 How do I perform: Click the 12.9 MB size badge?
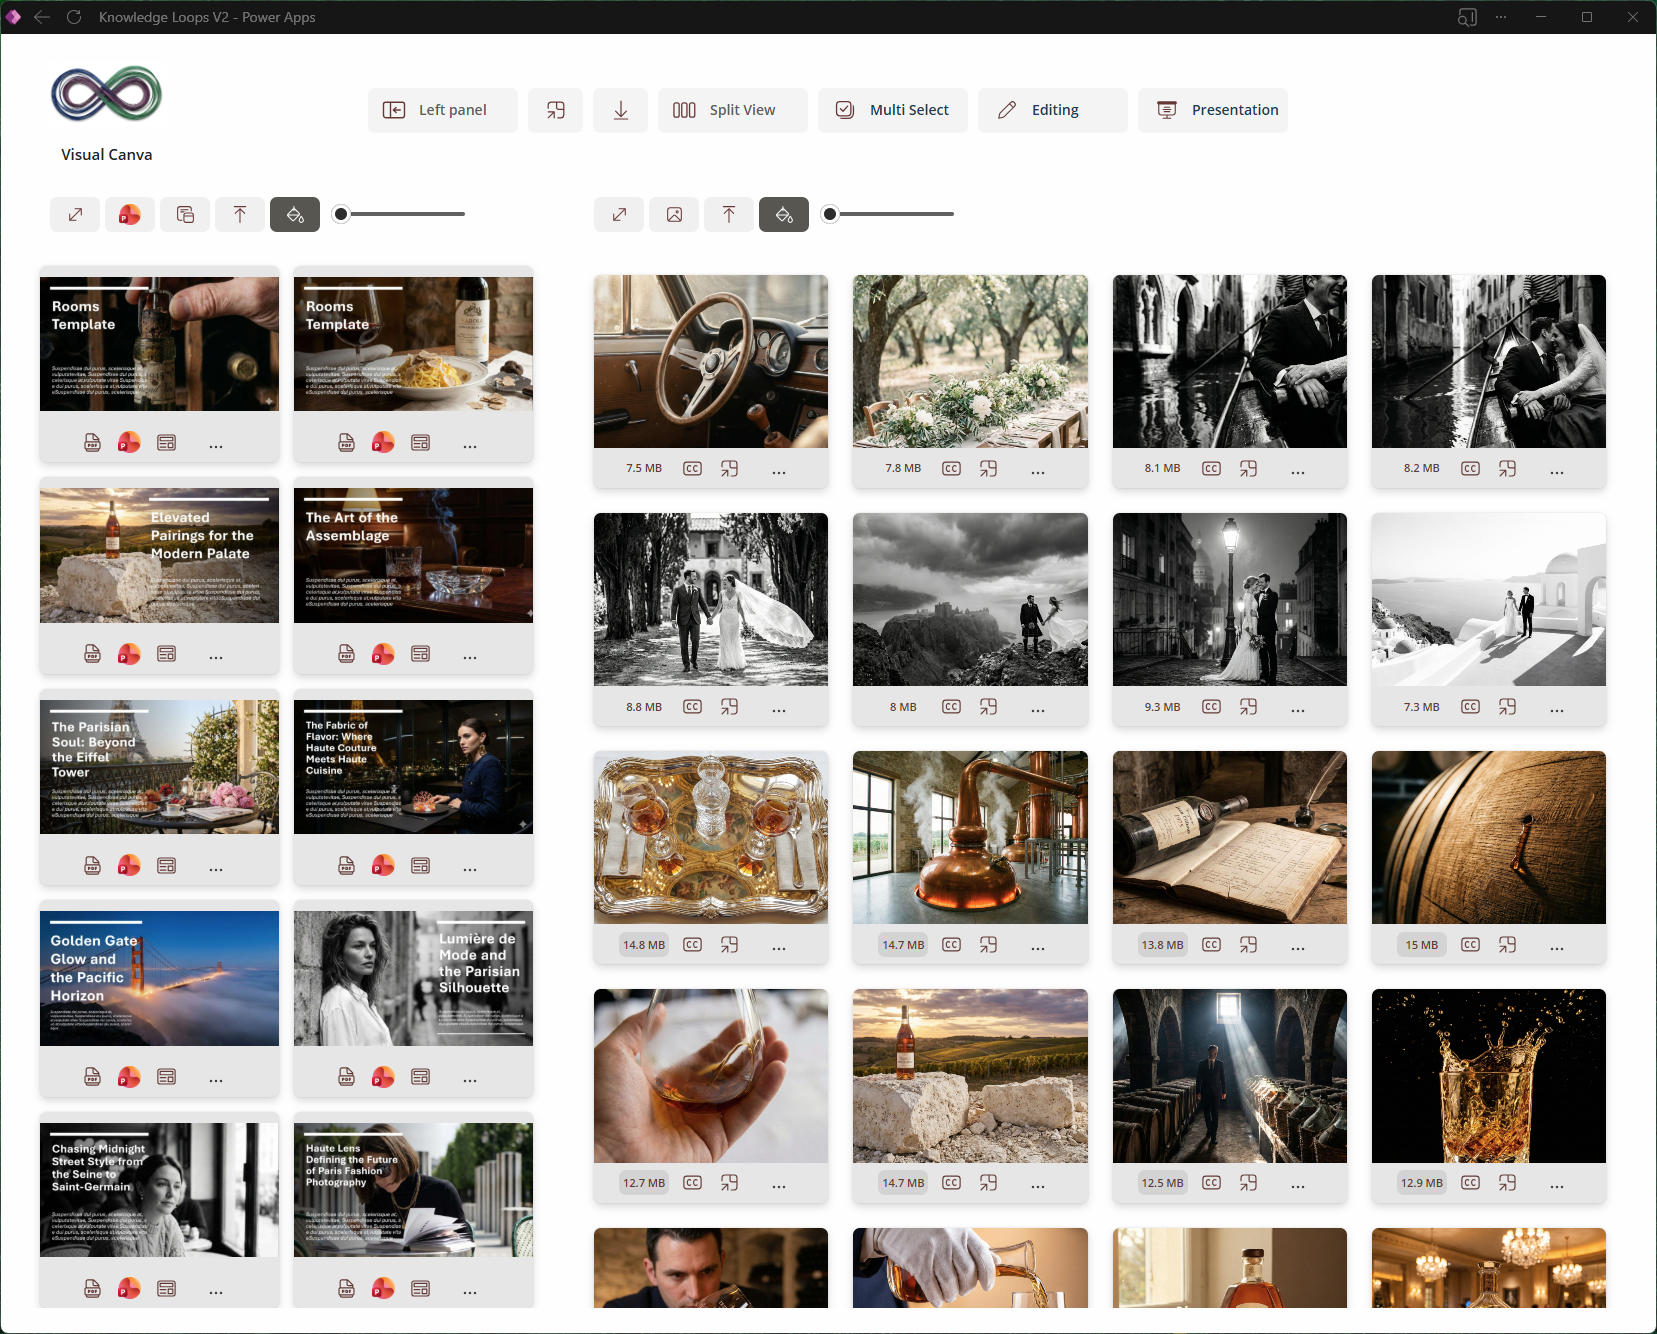[1422, 1183]
